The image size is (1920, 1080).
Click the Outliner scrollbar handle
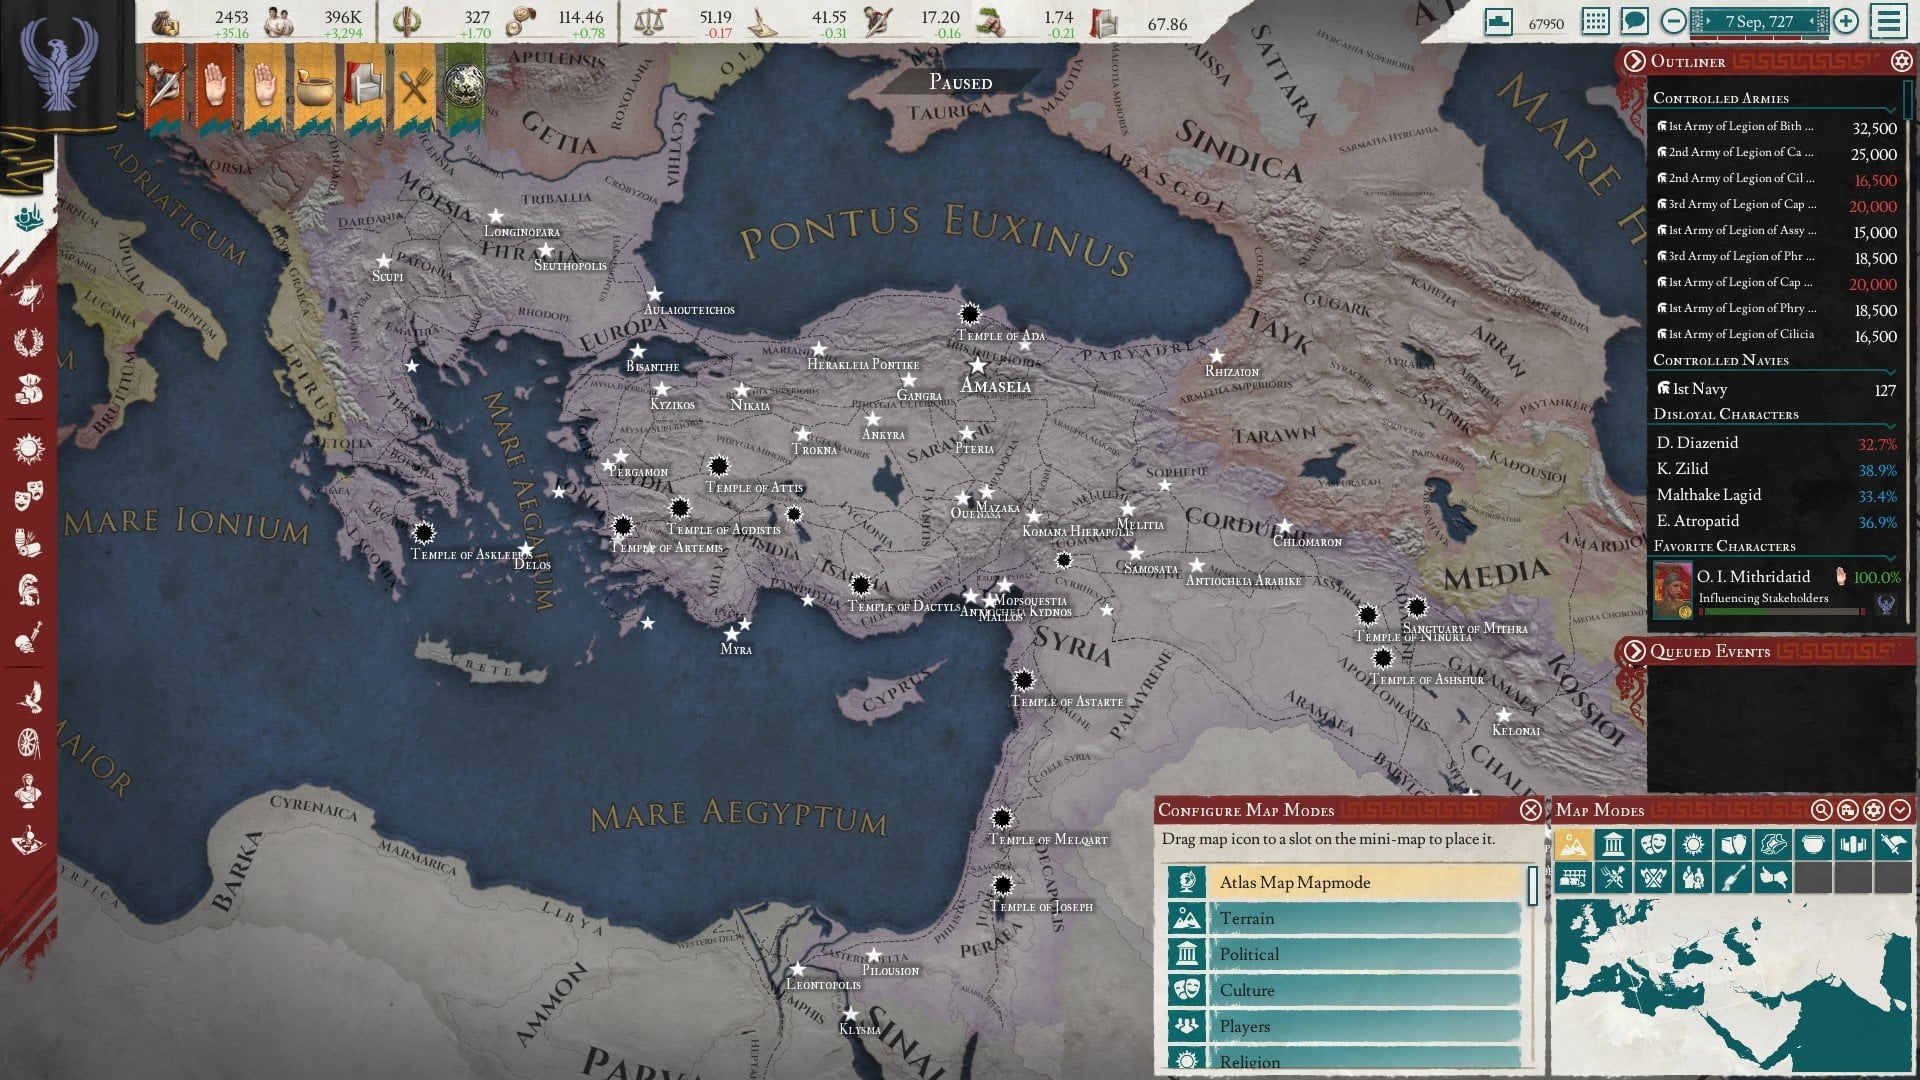[1907, 100]
